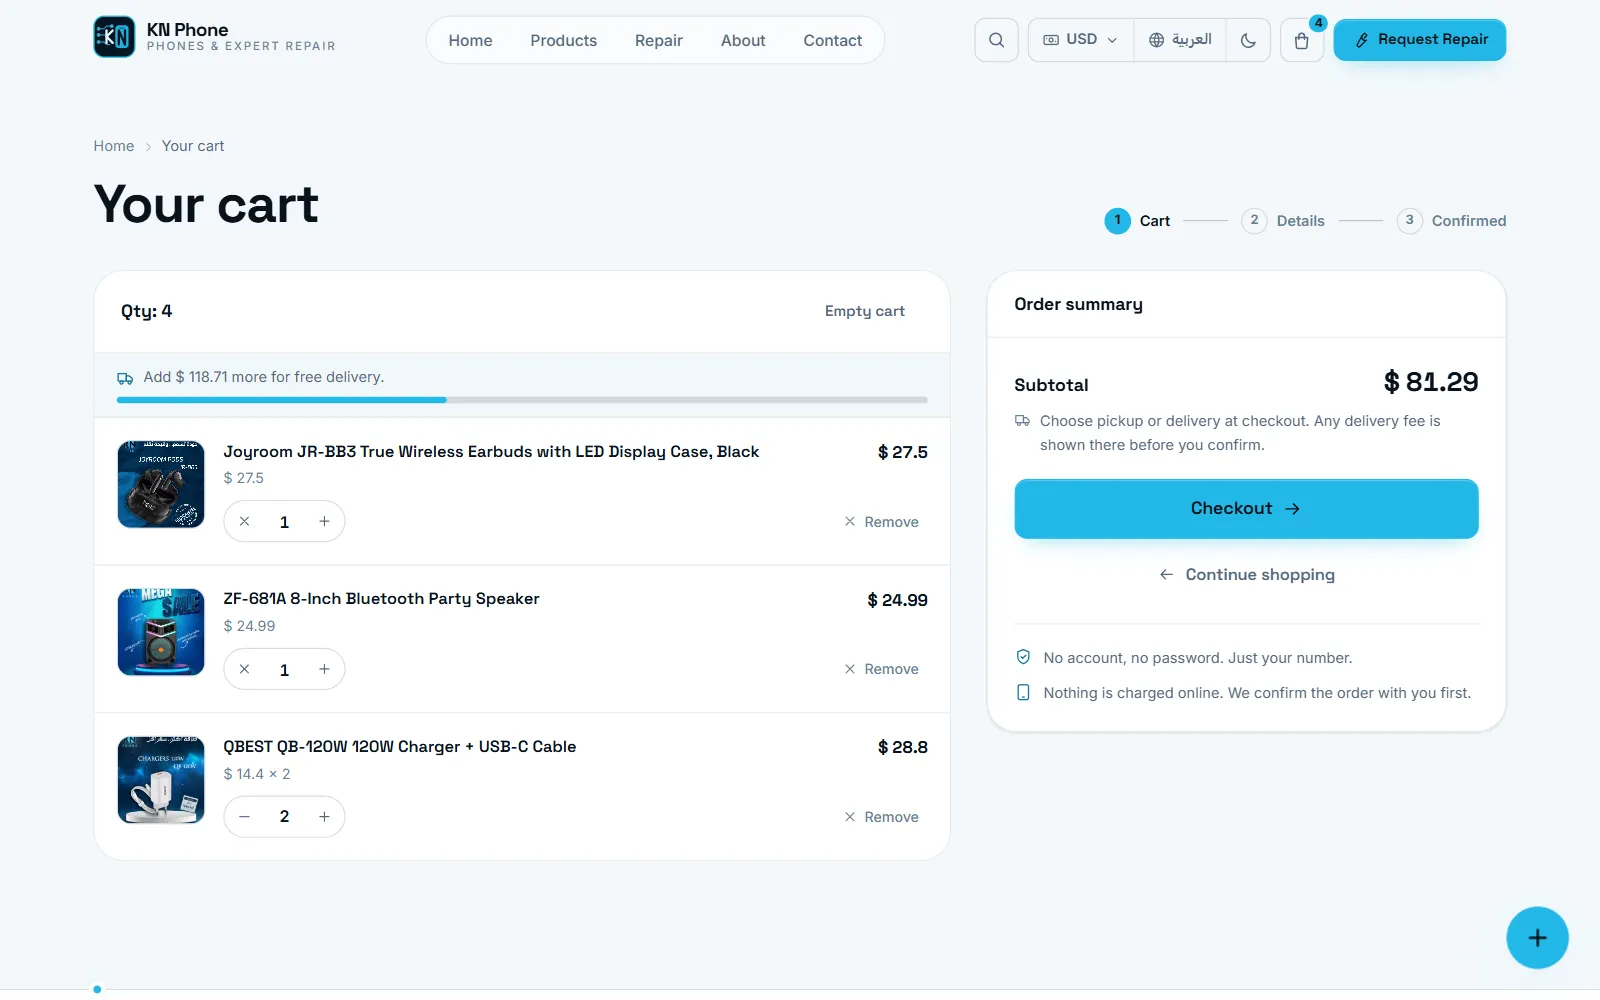Open the Contact menu item
This screenshot has width=1600, height=1000.
coord(832,40)
